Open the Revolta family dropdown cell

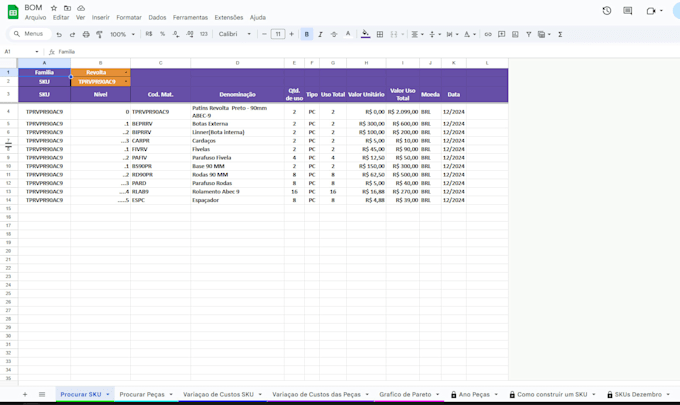101,72
